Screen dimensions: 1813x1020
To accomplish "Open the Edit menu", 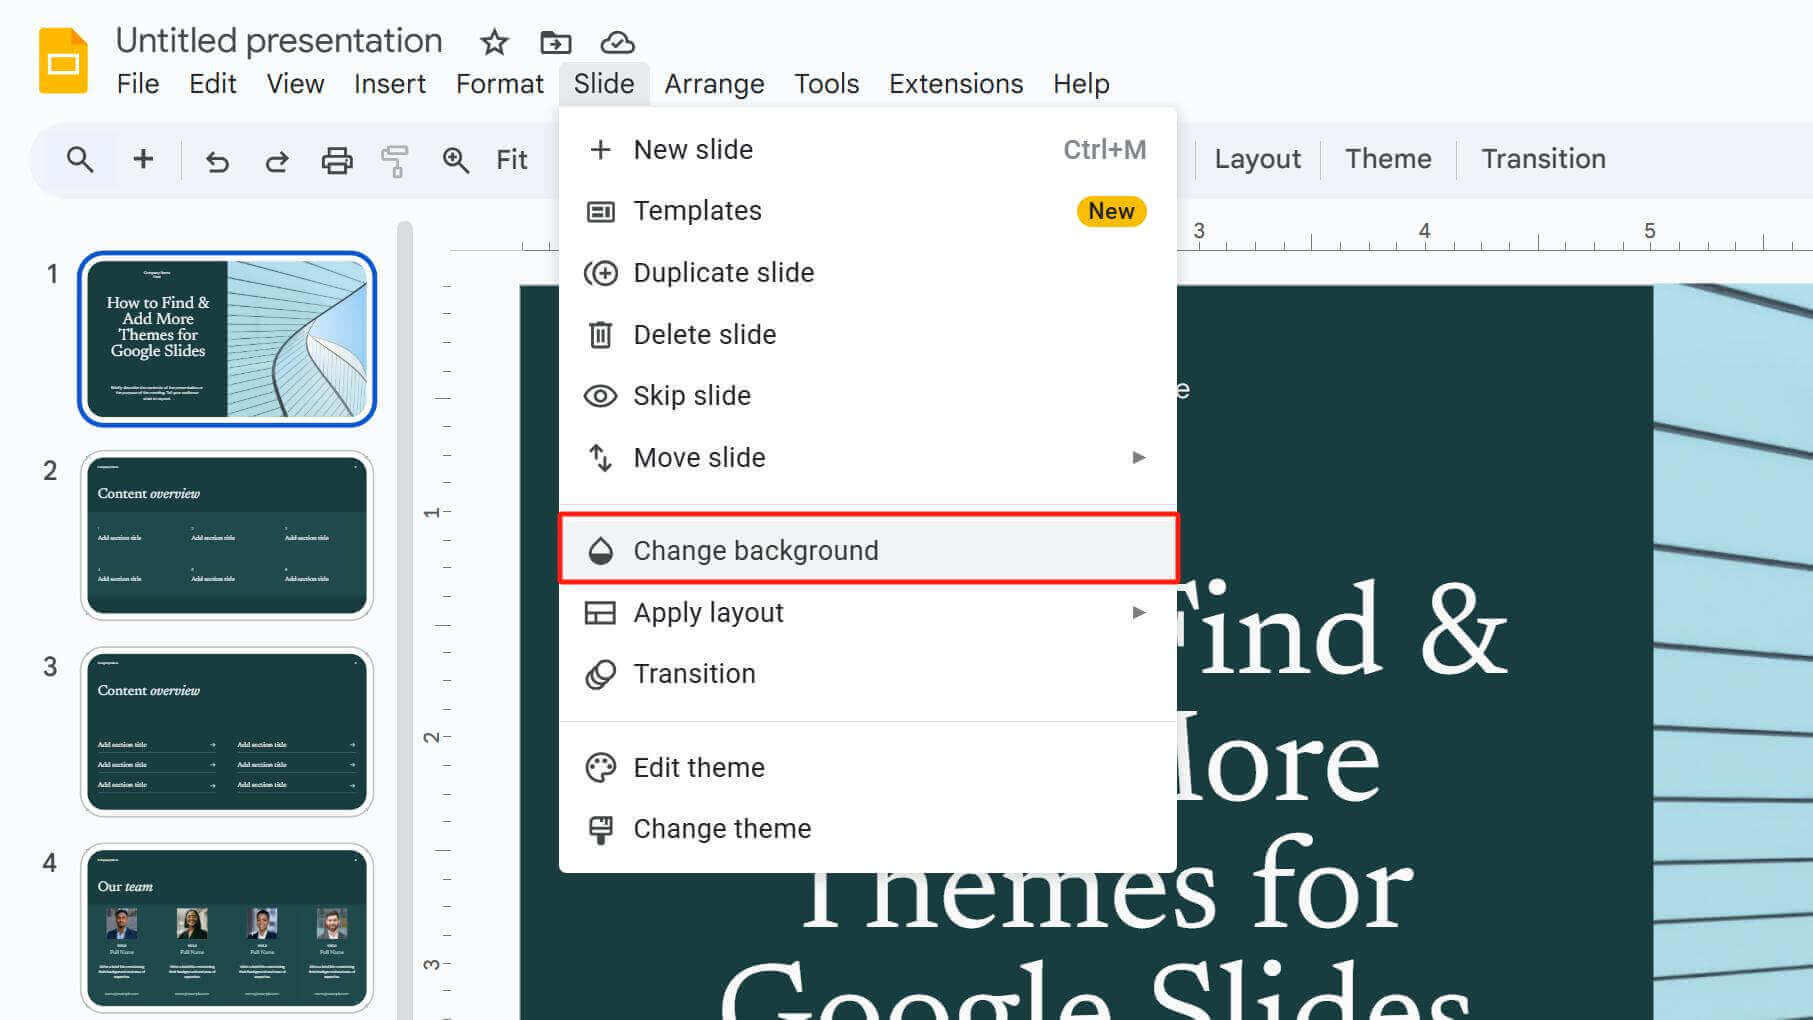I will (x=213, y=84).
